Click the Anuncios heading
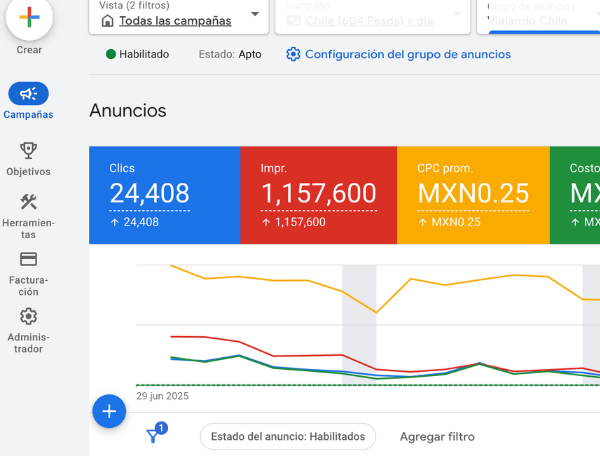The height and width of the screenshot is (456, 600). [x=128, y=111]
